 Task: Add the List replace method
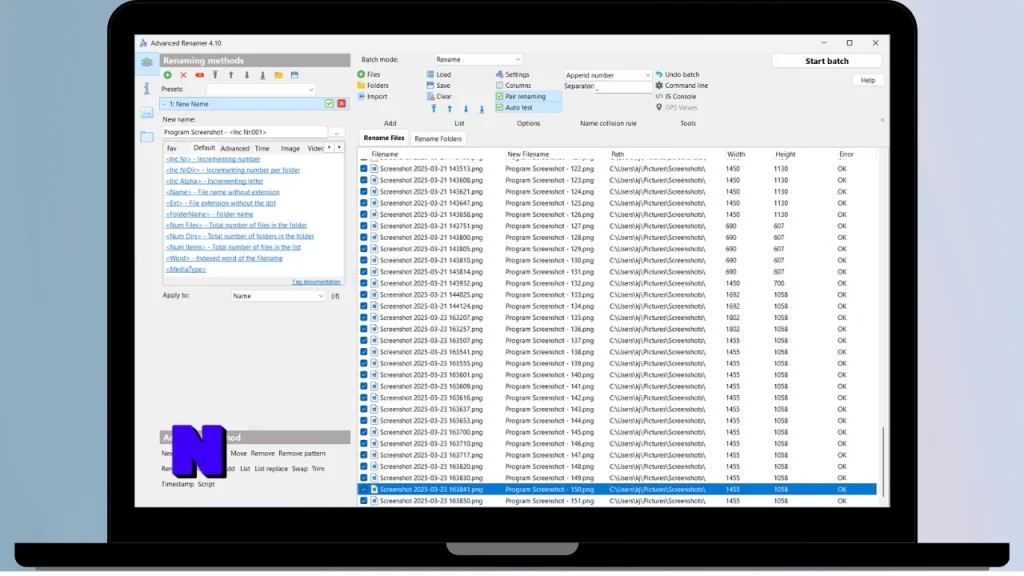(x=271, y=469)
